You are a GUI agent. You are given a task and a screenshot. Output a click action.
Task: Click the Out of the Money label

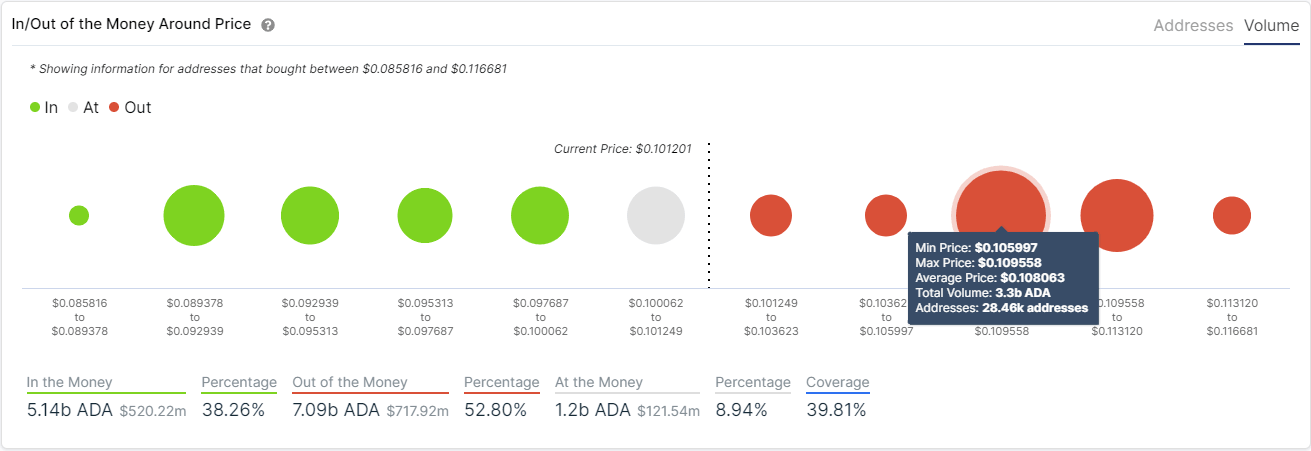pos(350,382)
